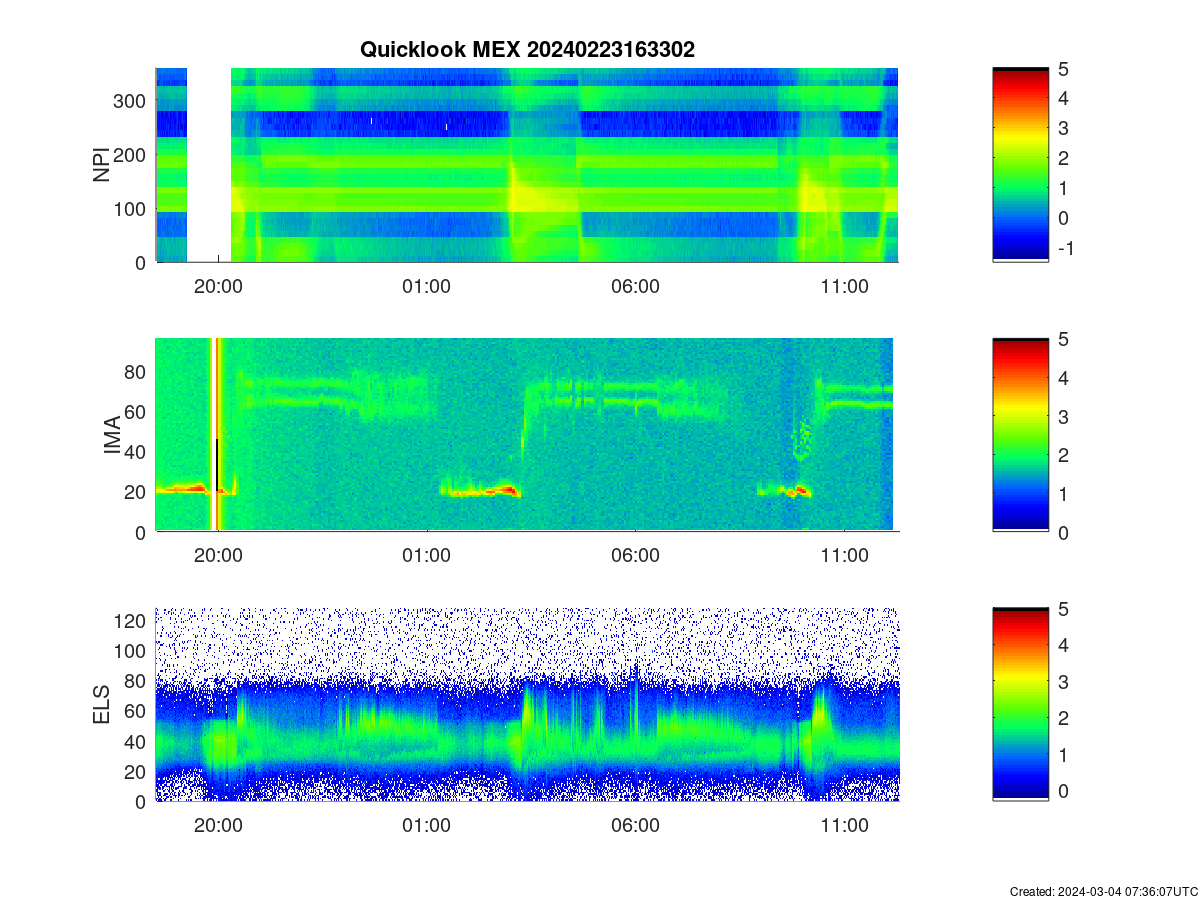This screenshot has height=900, width=1200.
Task: Click the 4 label on ELS colorbar
Action: [x=1062, y=646]
